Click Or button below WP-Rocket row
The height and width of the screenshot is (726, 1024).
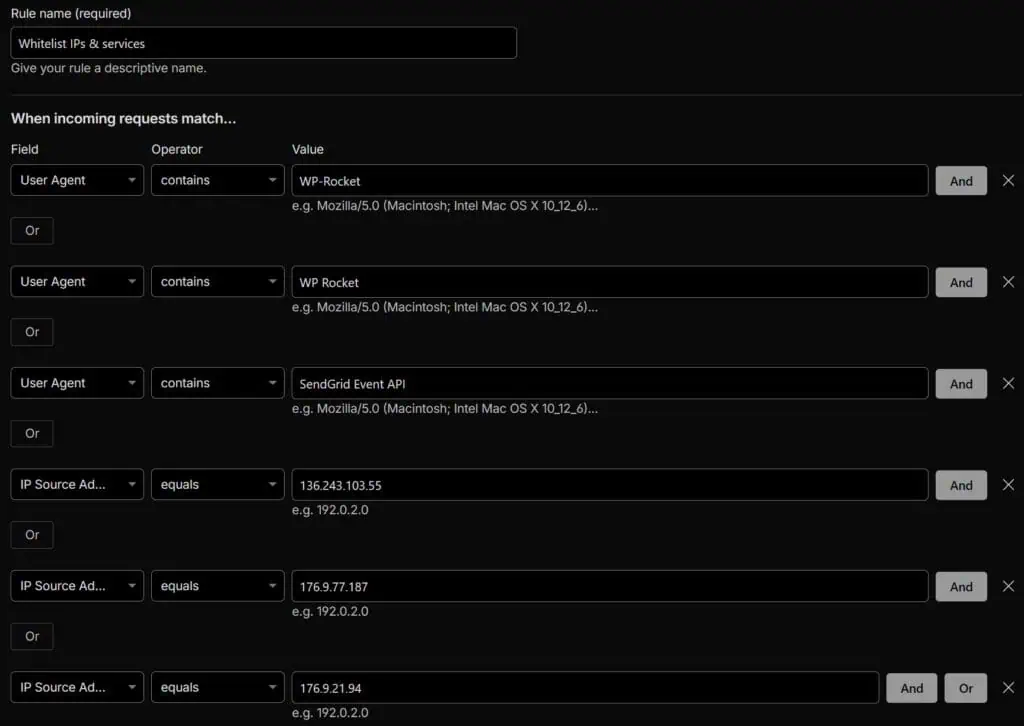coord(32,231)
